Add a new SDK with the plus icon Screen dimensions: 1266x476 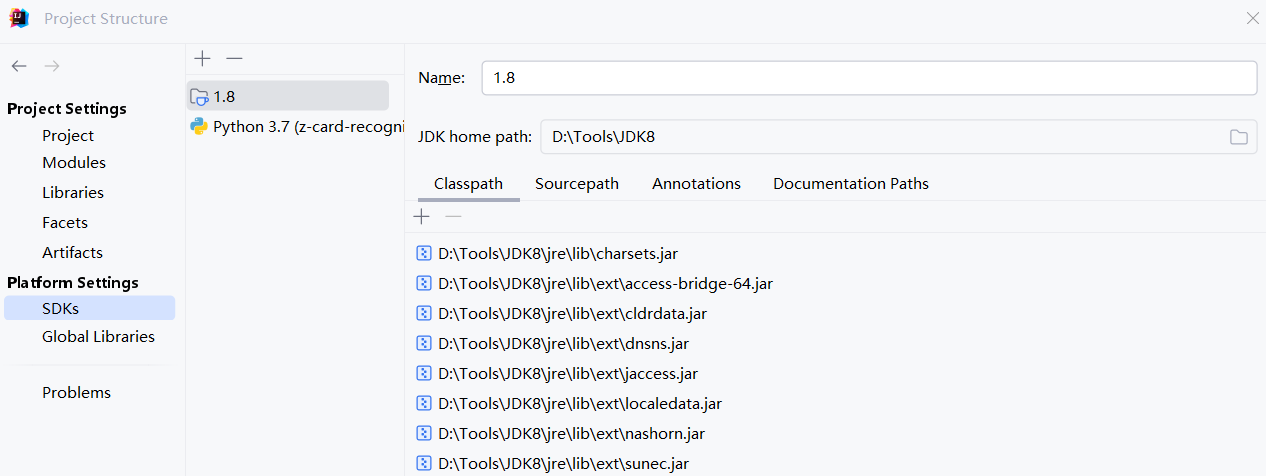[x=202, y=58]
